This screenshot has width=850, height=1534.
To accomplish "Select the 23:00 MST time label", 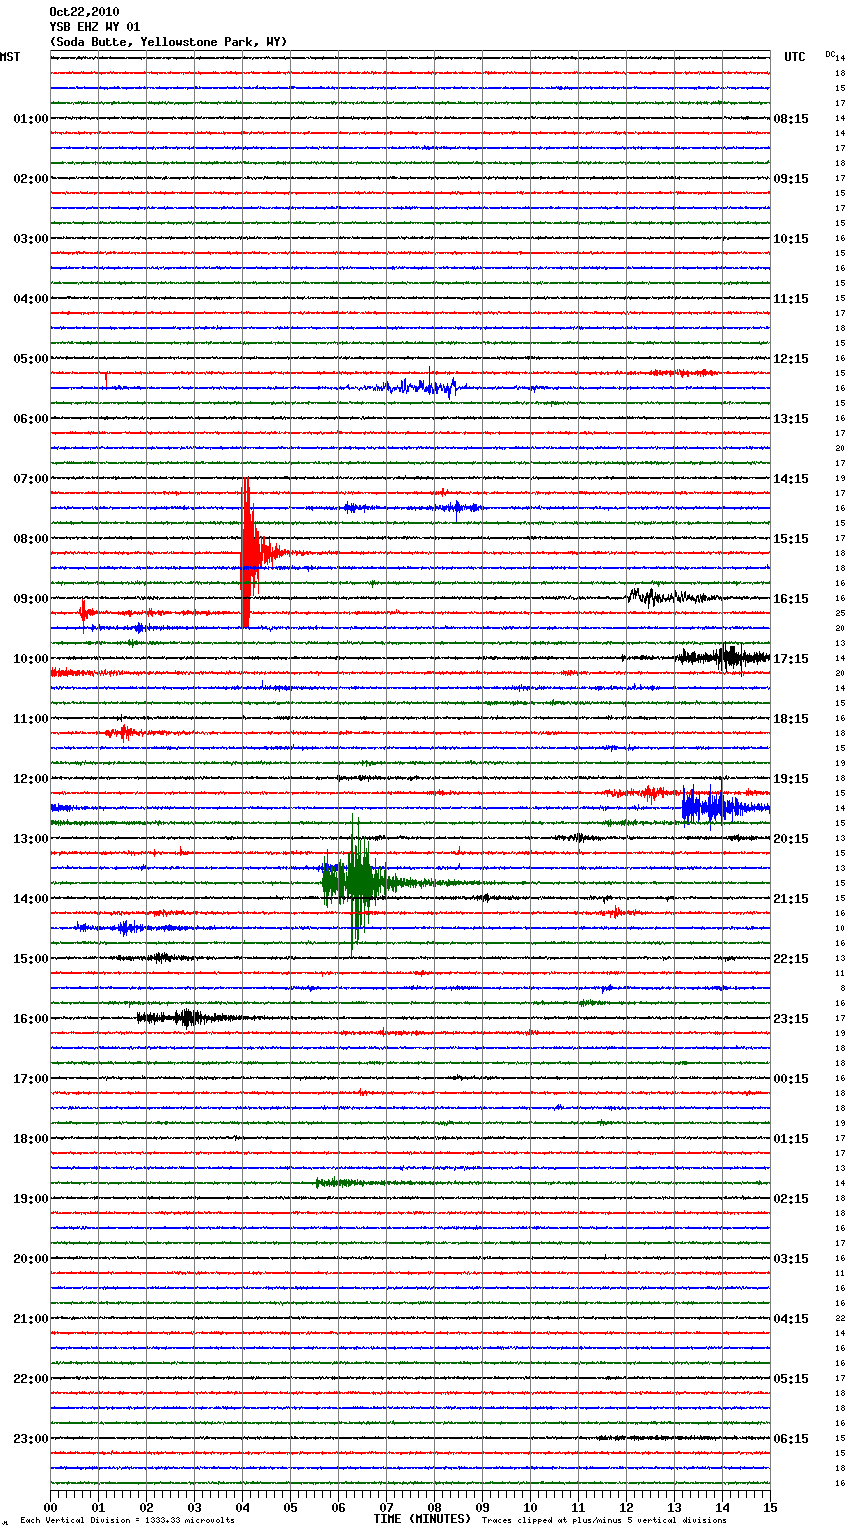I will coord(31,1439).
